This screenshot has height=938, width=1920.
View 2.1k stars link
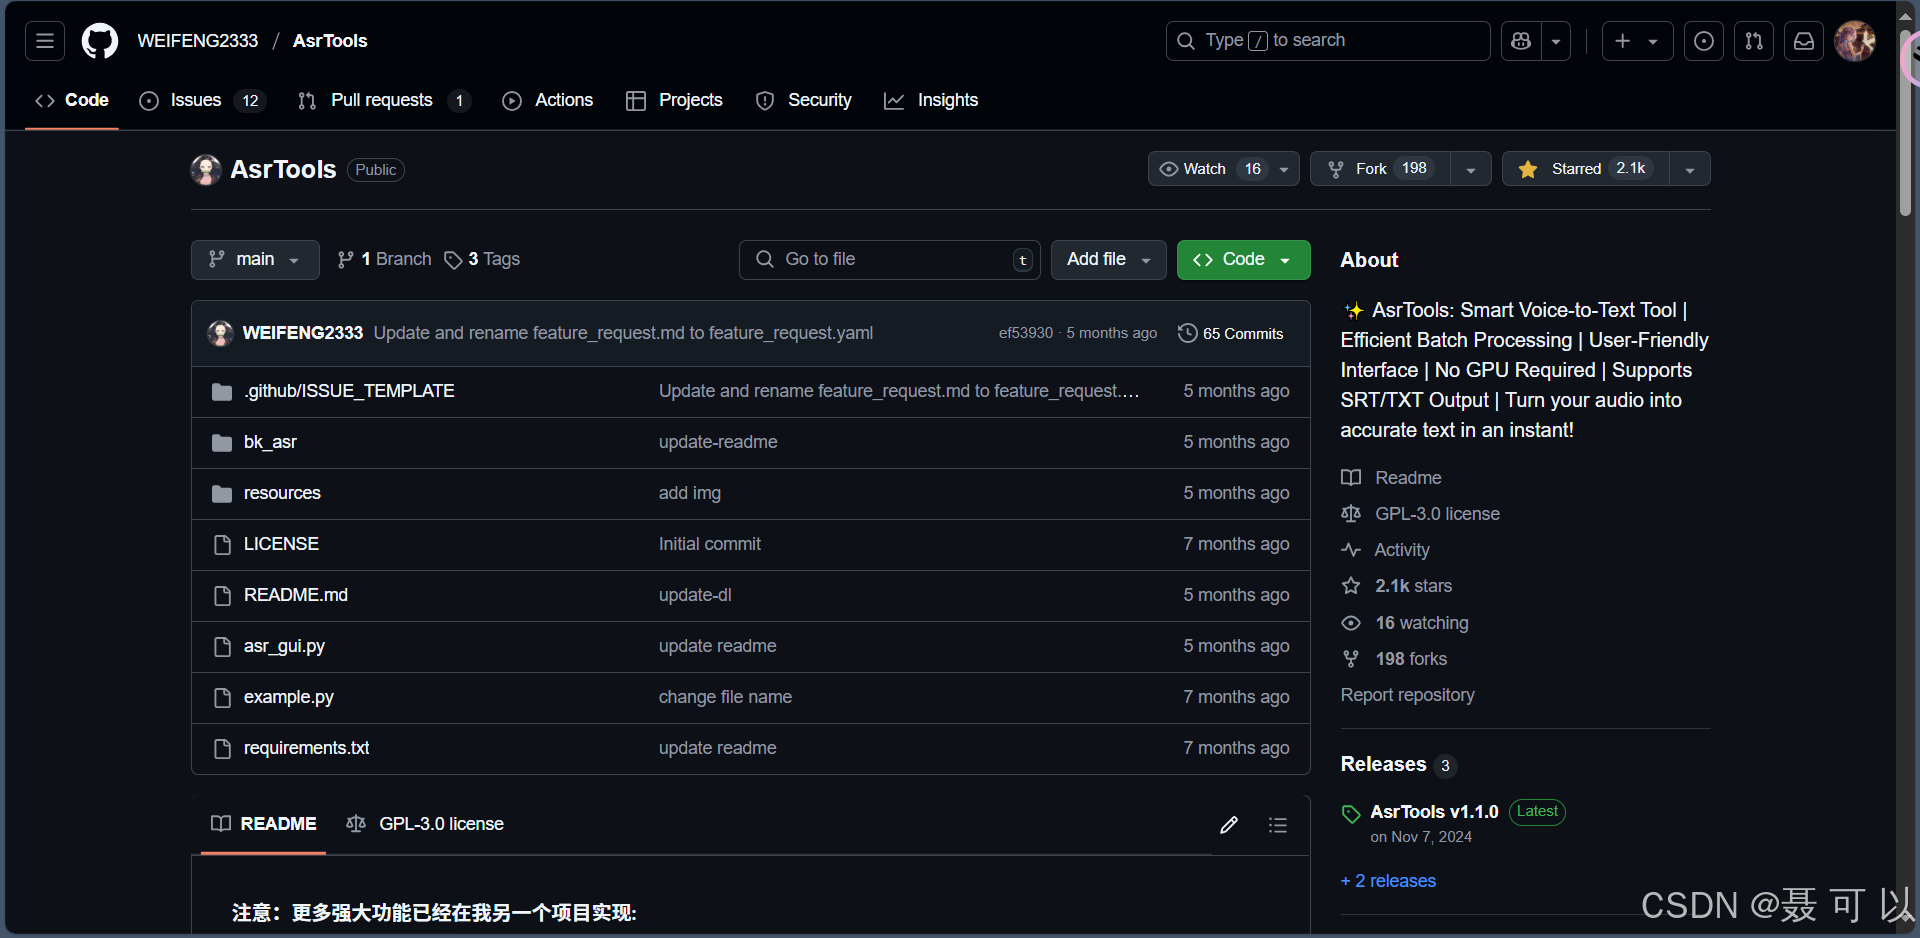coord(1397,586)
